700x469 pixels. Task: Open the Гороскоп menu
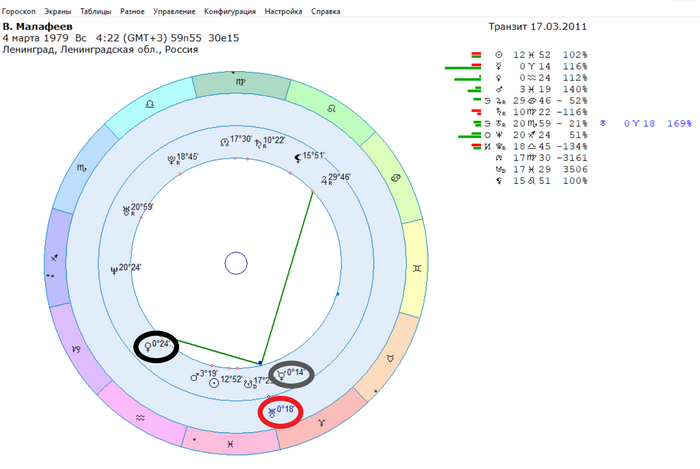tap(19, 12)
